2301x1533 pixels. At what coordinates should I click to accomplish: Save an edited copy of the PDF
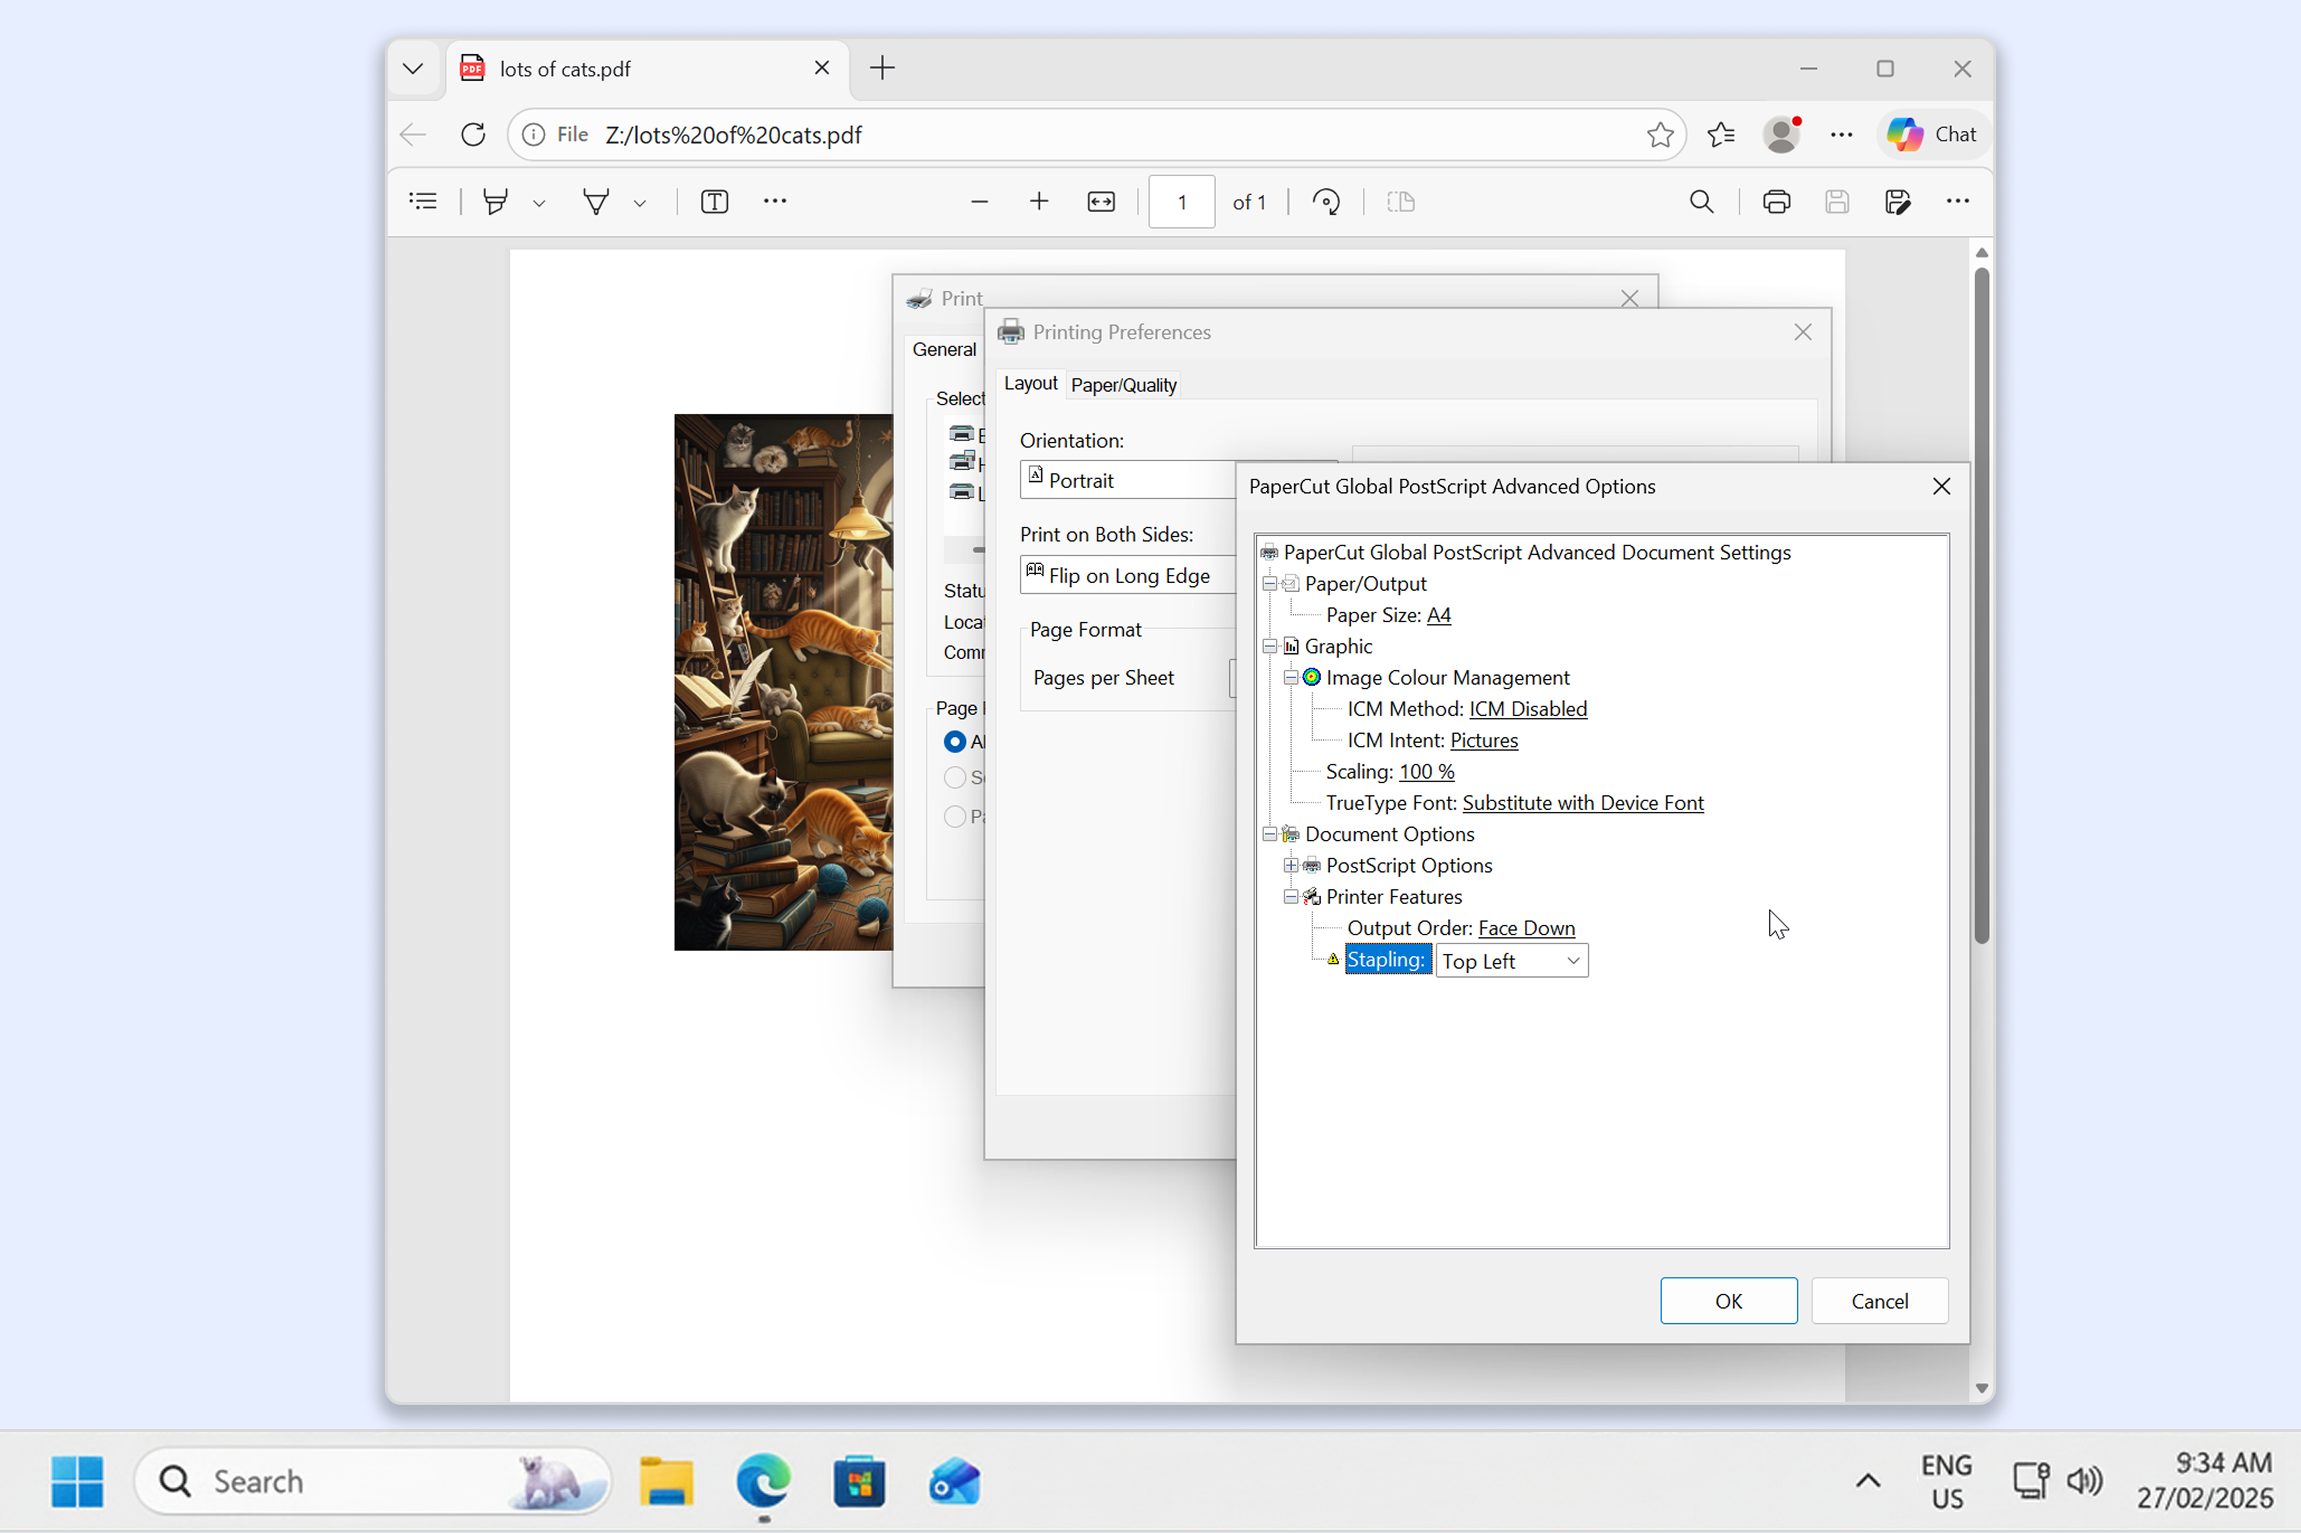tap(1897, 201)
